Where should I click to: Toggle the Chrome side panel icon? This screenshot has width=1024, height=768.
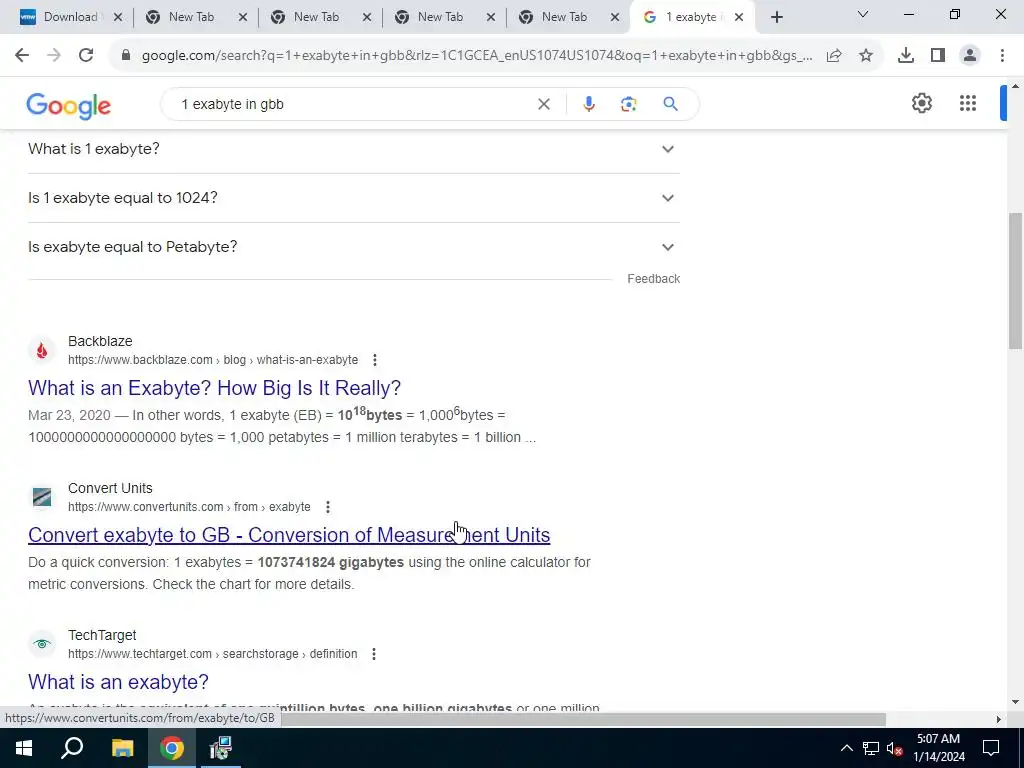[x=938, y=56]
